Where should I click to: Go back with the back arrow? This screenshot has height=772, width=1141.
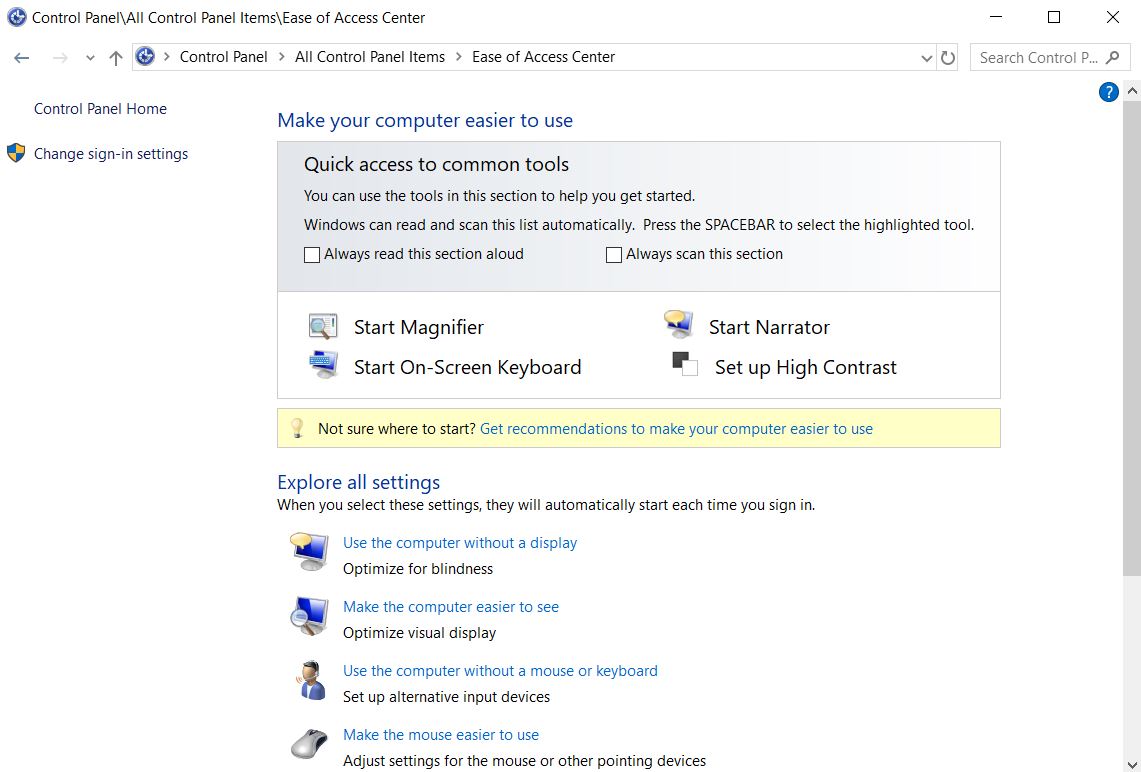[22, 57]
